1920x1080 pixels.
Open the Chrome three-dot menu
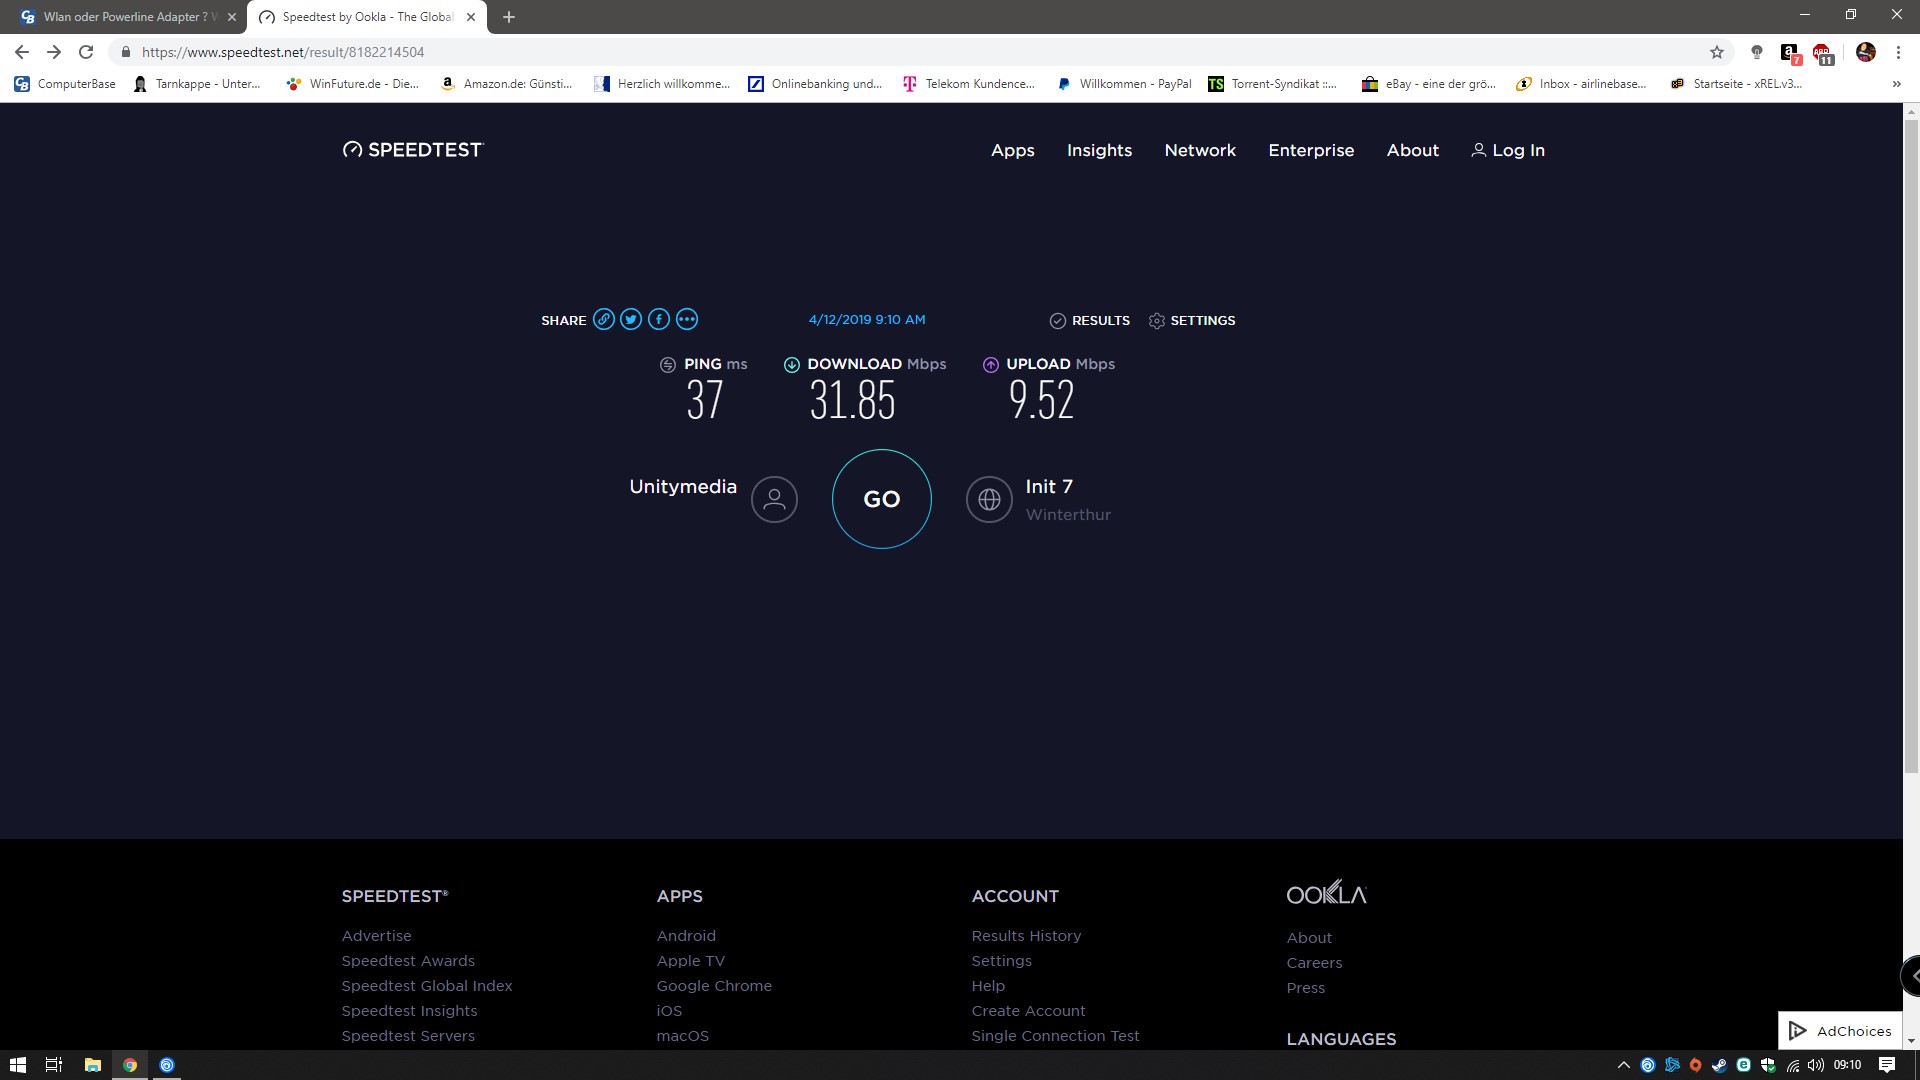click(1898, 52)
